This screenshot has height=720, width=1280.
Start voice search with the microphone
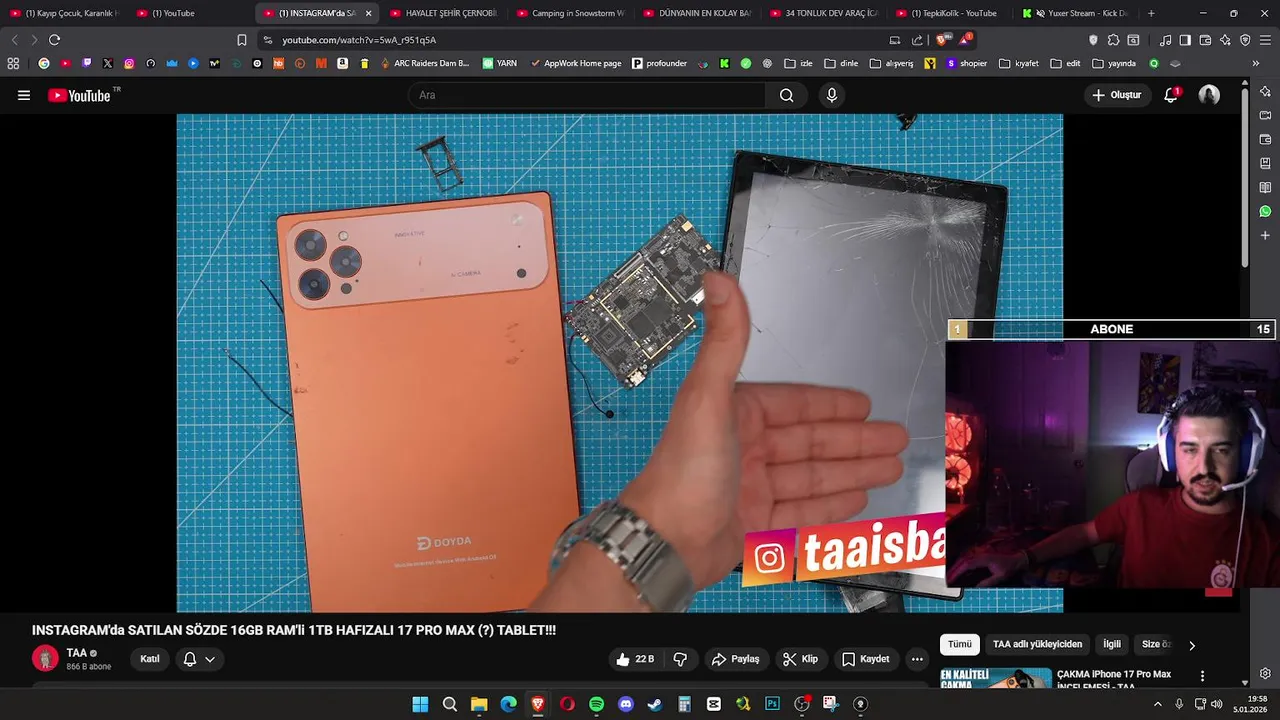(831, 95)
